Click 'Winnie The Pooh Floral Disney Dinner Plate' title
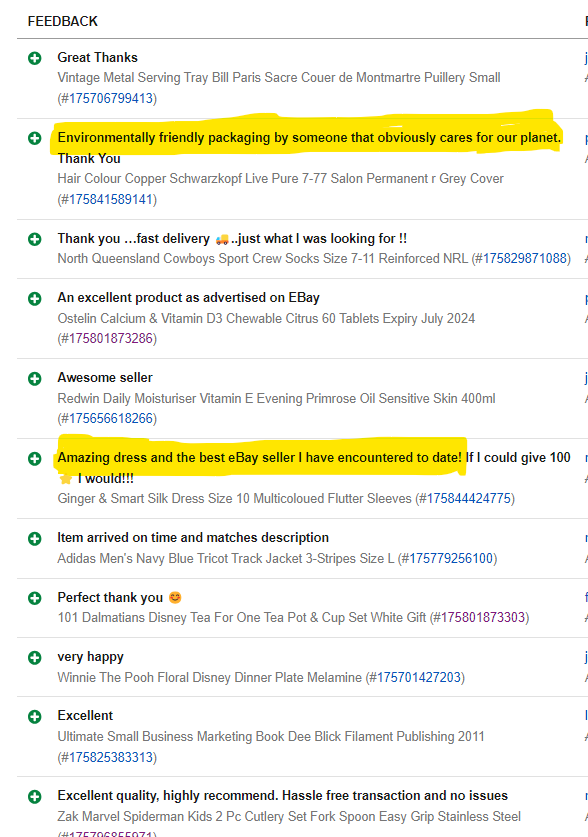Viewport: 588px width, 837px height. (x=210, y=678)
